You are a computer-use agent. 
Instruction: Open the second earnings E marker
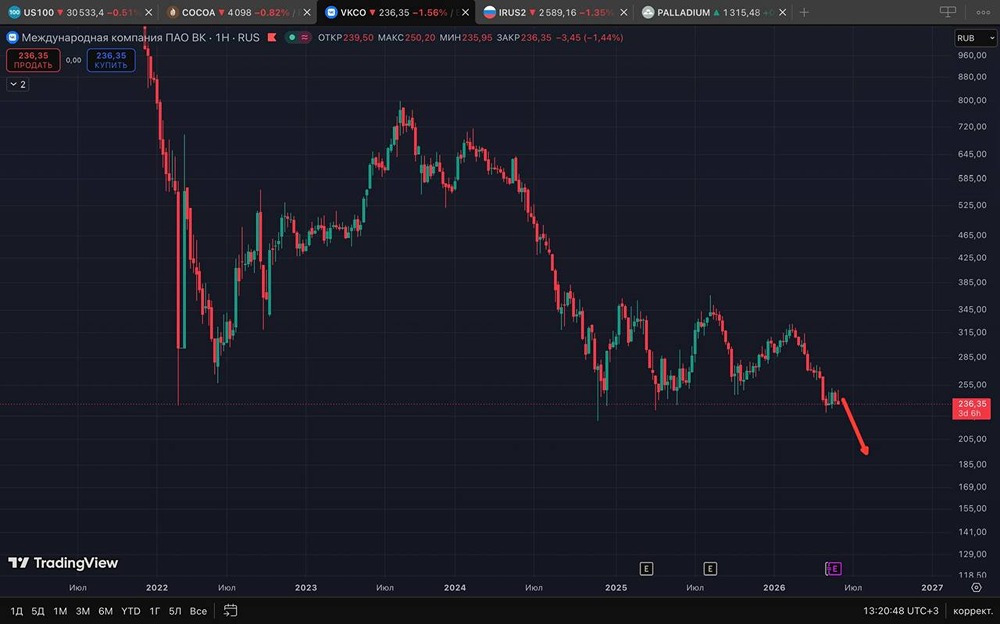(x=710, y=568)
